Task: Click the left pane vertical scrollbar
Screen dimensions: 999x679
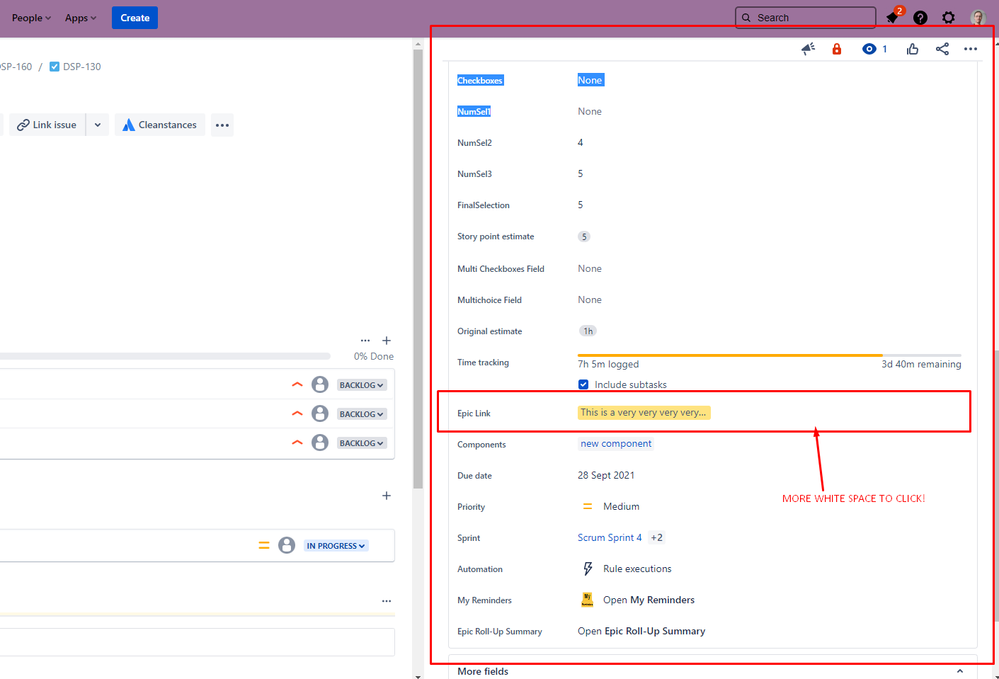Action: 418,268
